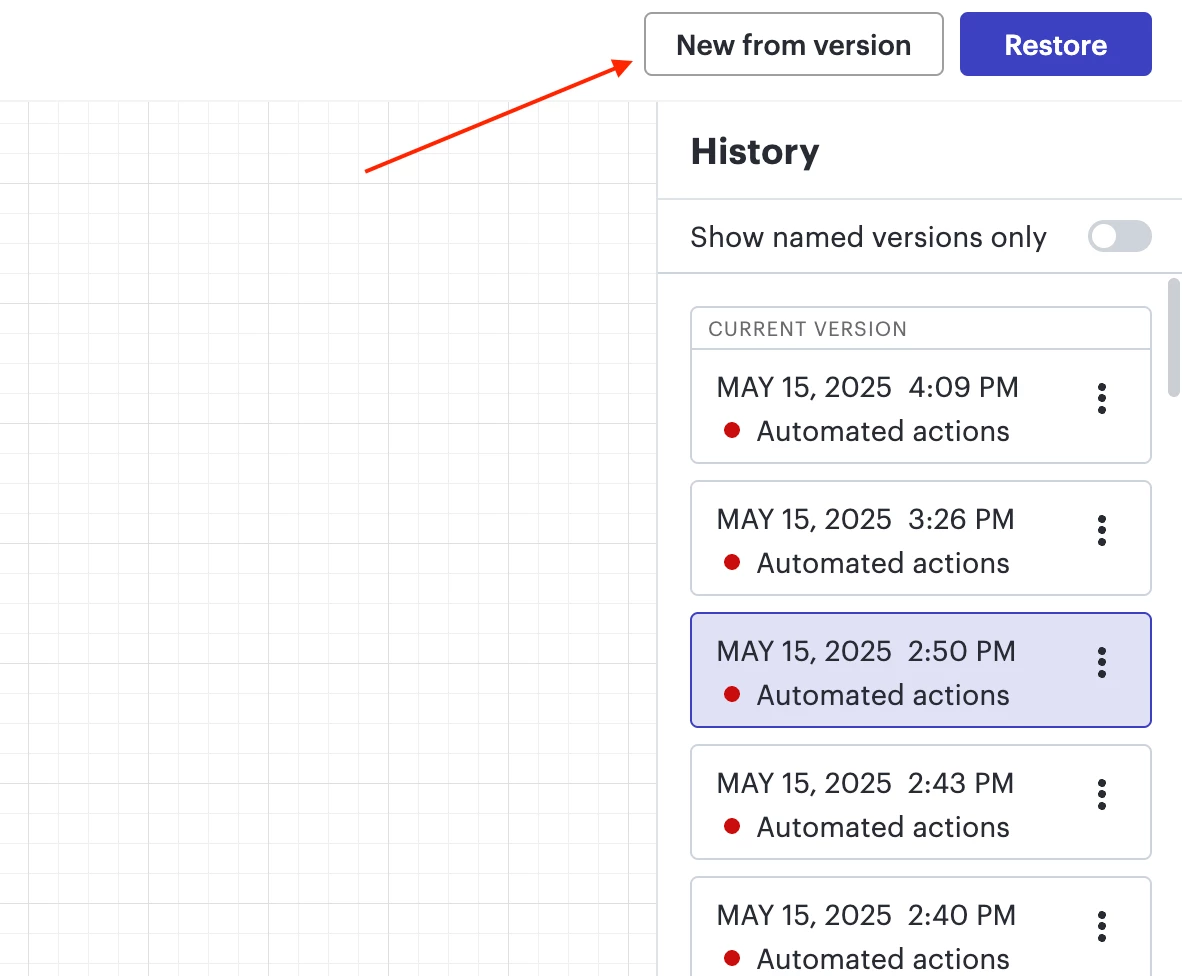Screen dimensions: 1182x976
Task: Open options menu for 2:40 PM version
Action: (x=1102, y=926)
